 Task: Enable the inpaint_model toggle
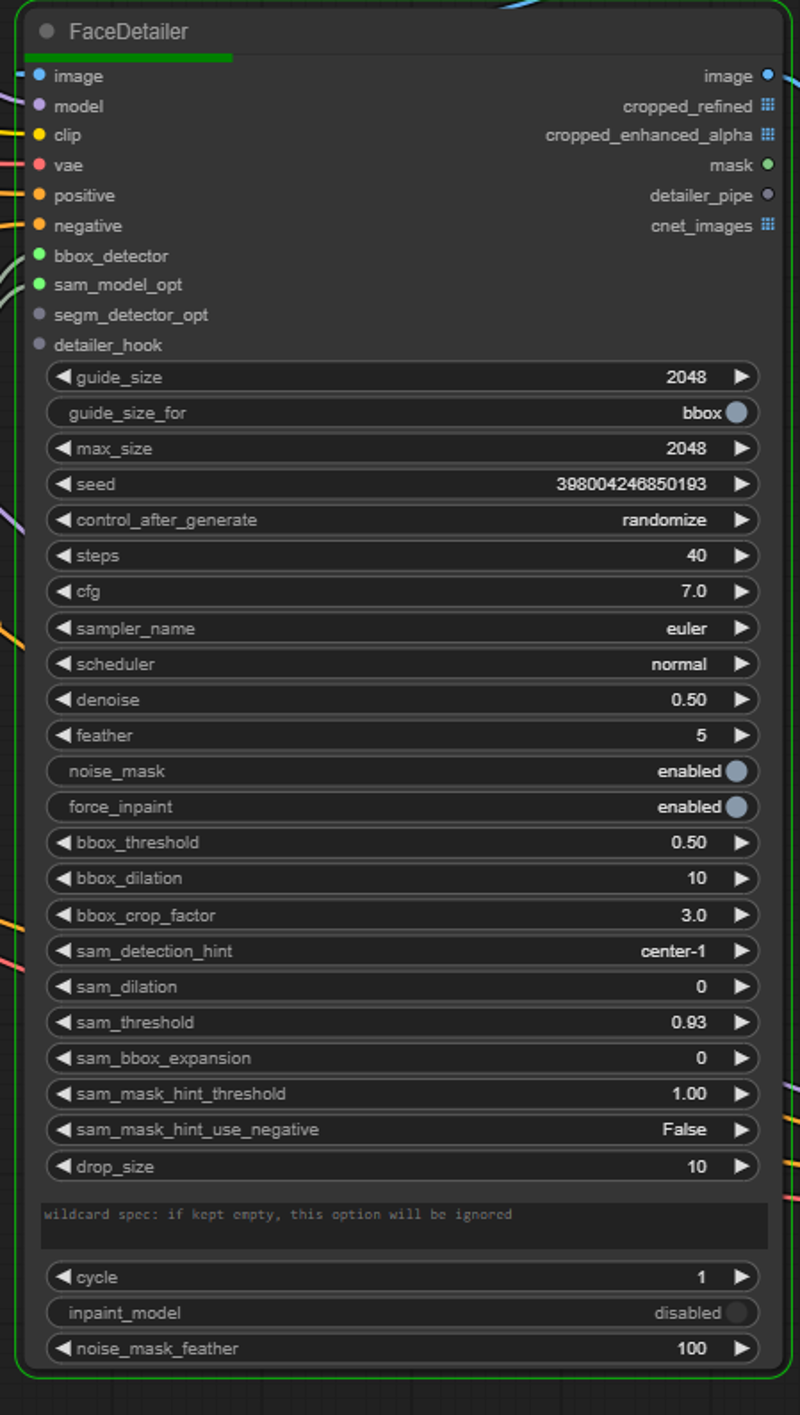(x=736, y=1313)
